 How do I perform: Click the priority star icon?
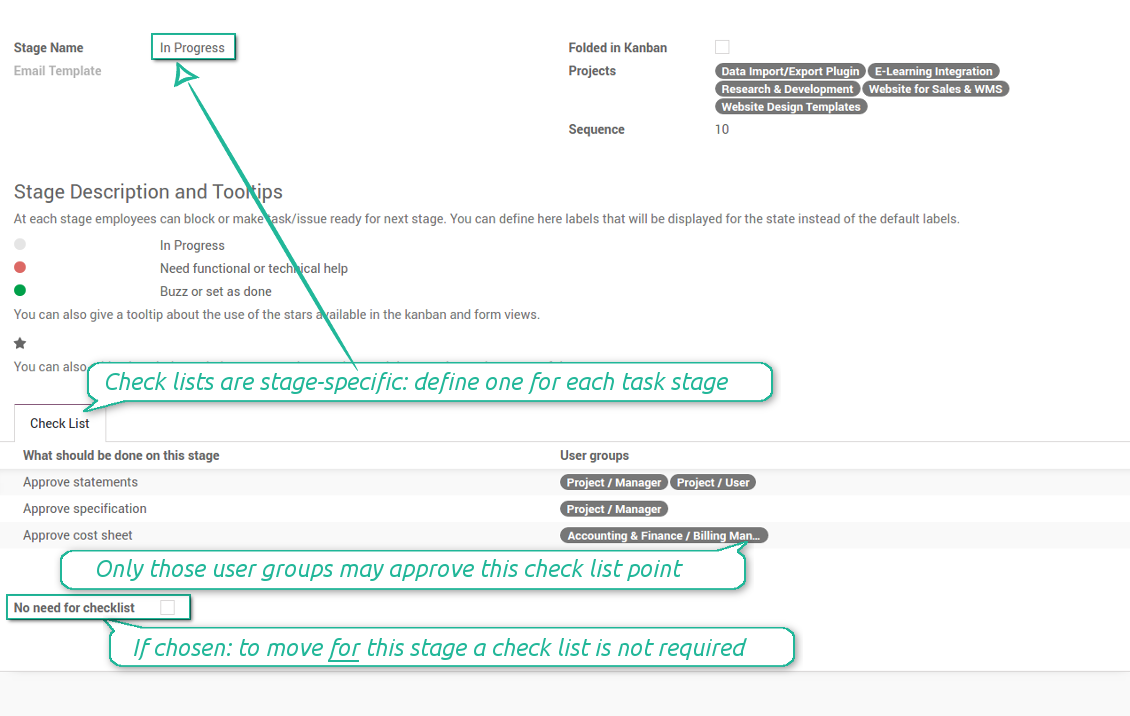click(20, 343)
